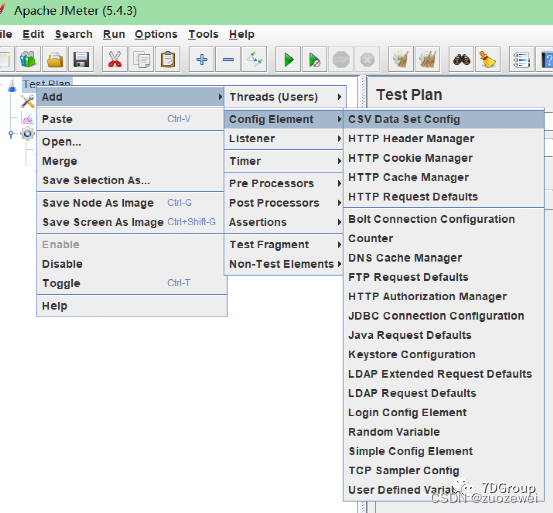Select HTTP Cookie Manager
553x513 pixels.
point(444,158)
